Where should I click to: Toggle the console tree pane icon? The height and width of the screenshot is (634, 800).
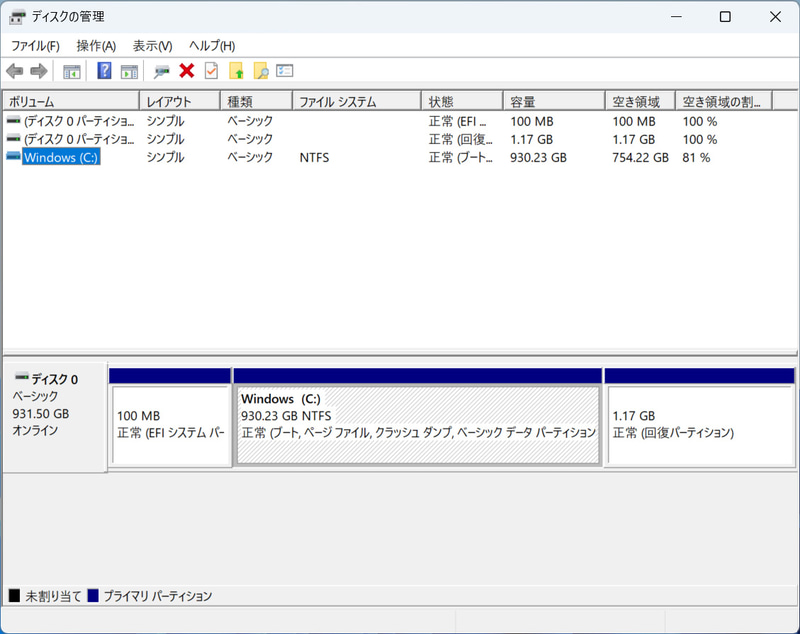pyautogui.click(x=71, y=71)
